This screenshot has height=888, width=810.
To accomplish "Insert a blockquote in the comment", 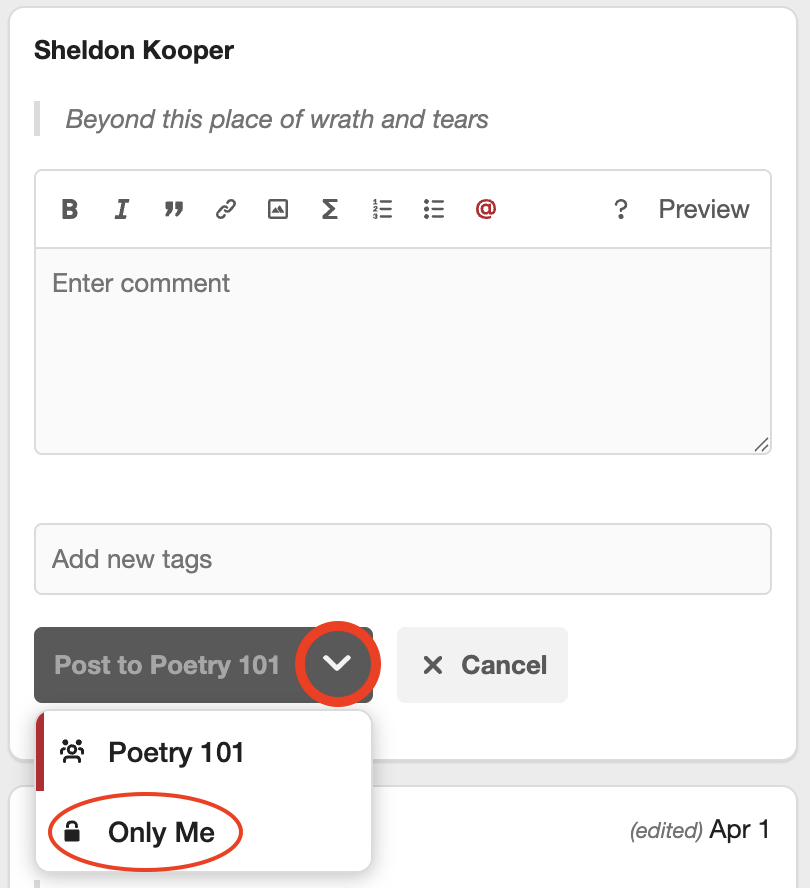I will pos(174,209).
